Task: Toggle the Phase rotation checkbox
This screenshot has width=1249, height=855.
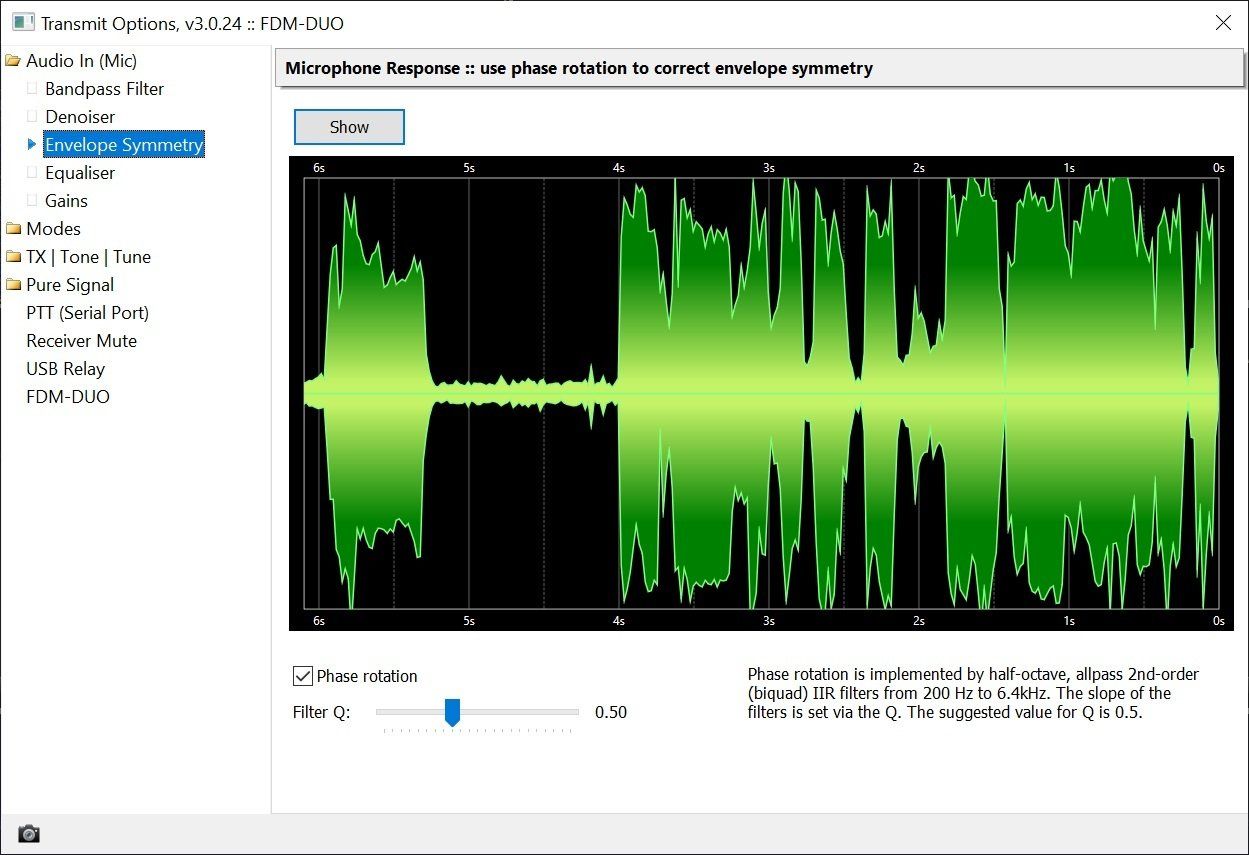Action: [x=303, y=676]
